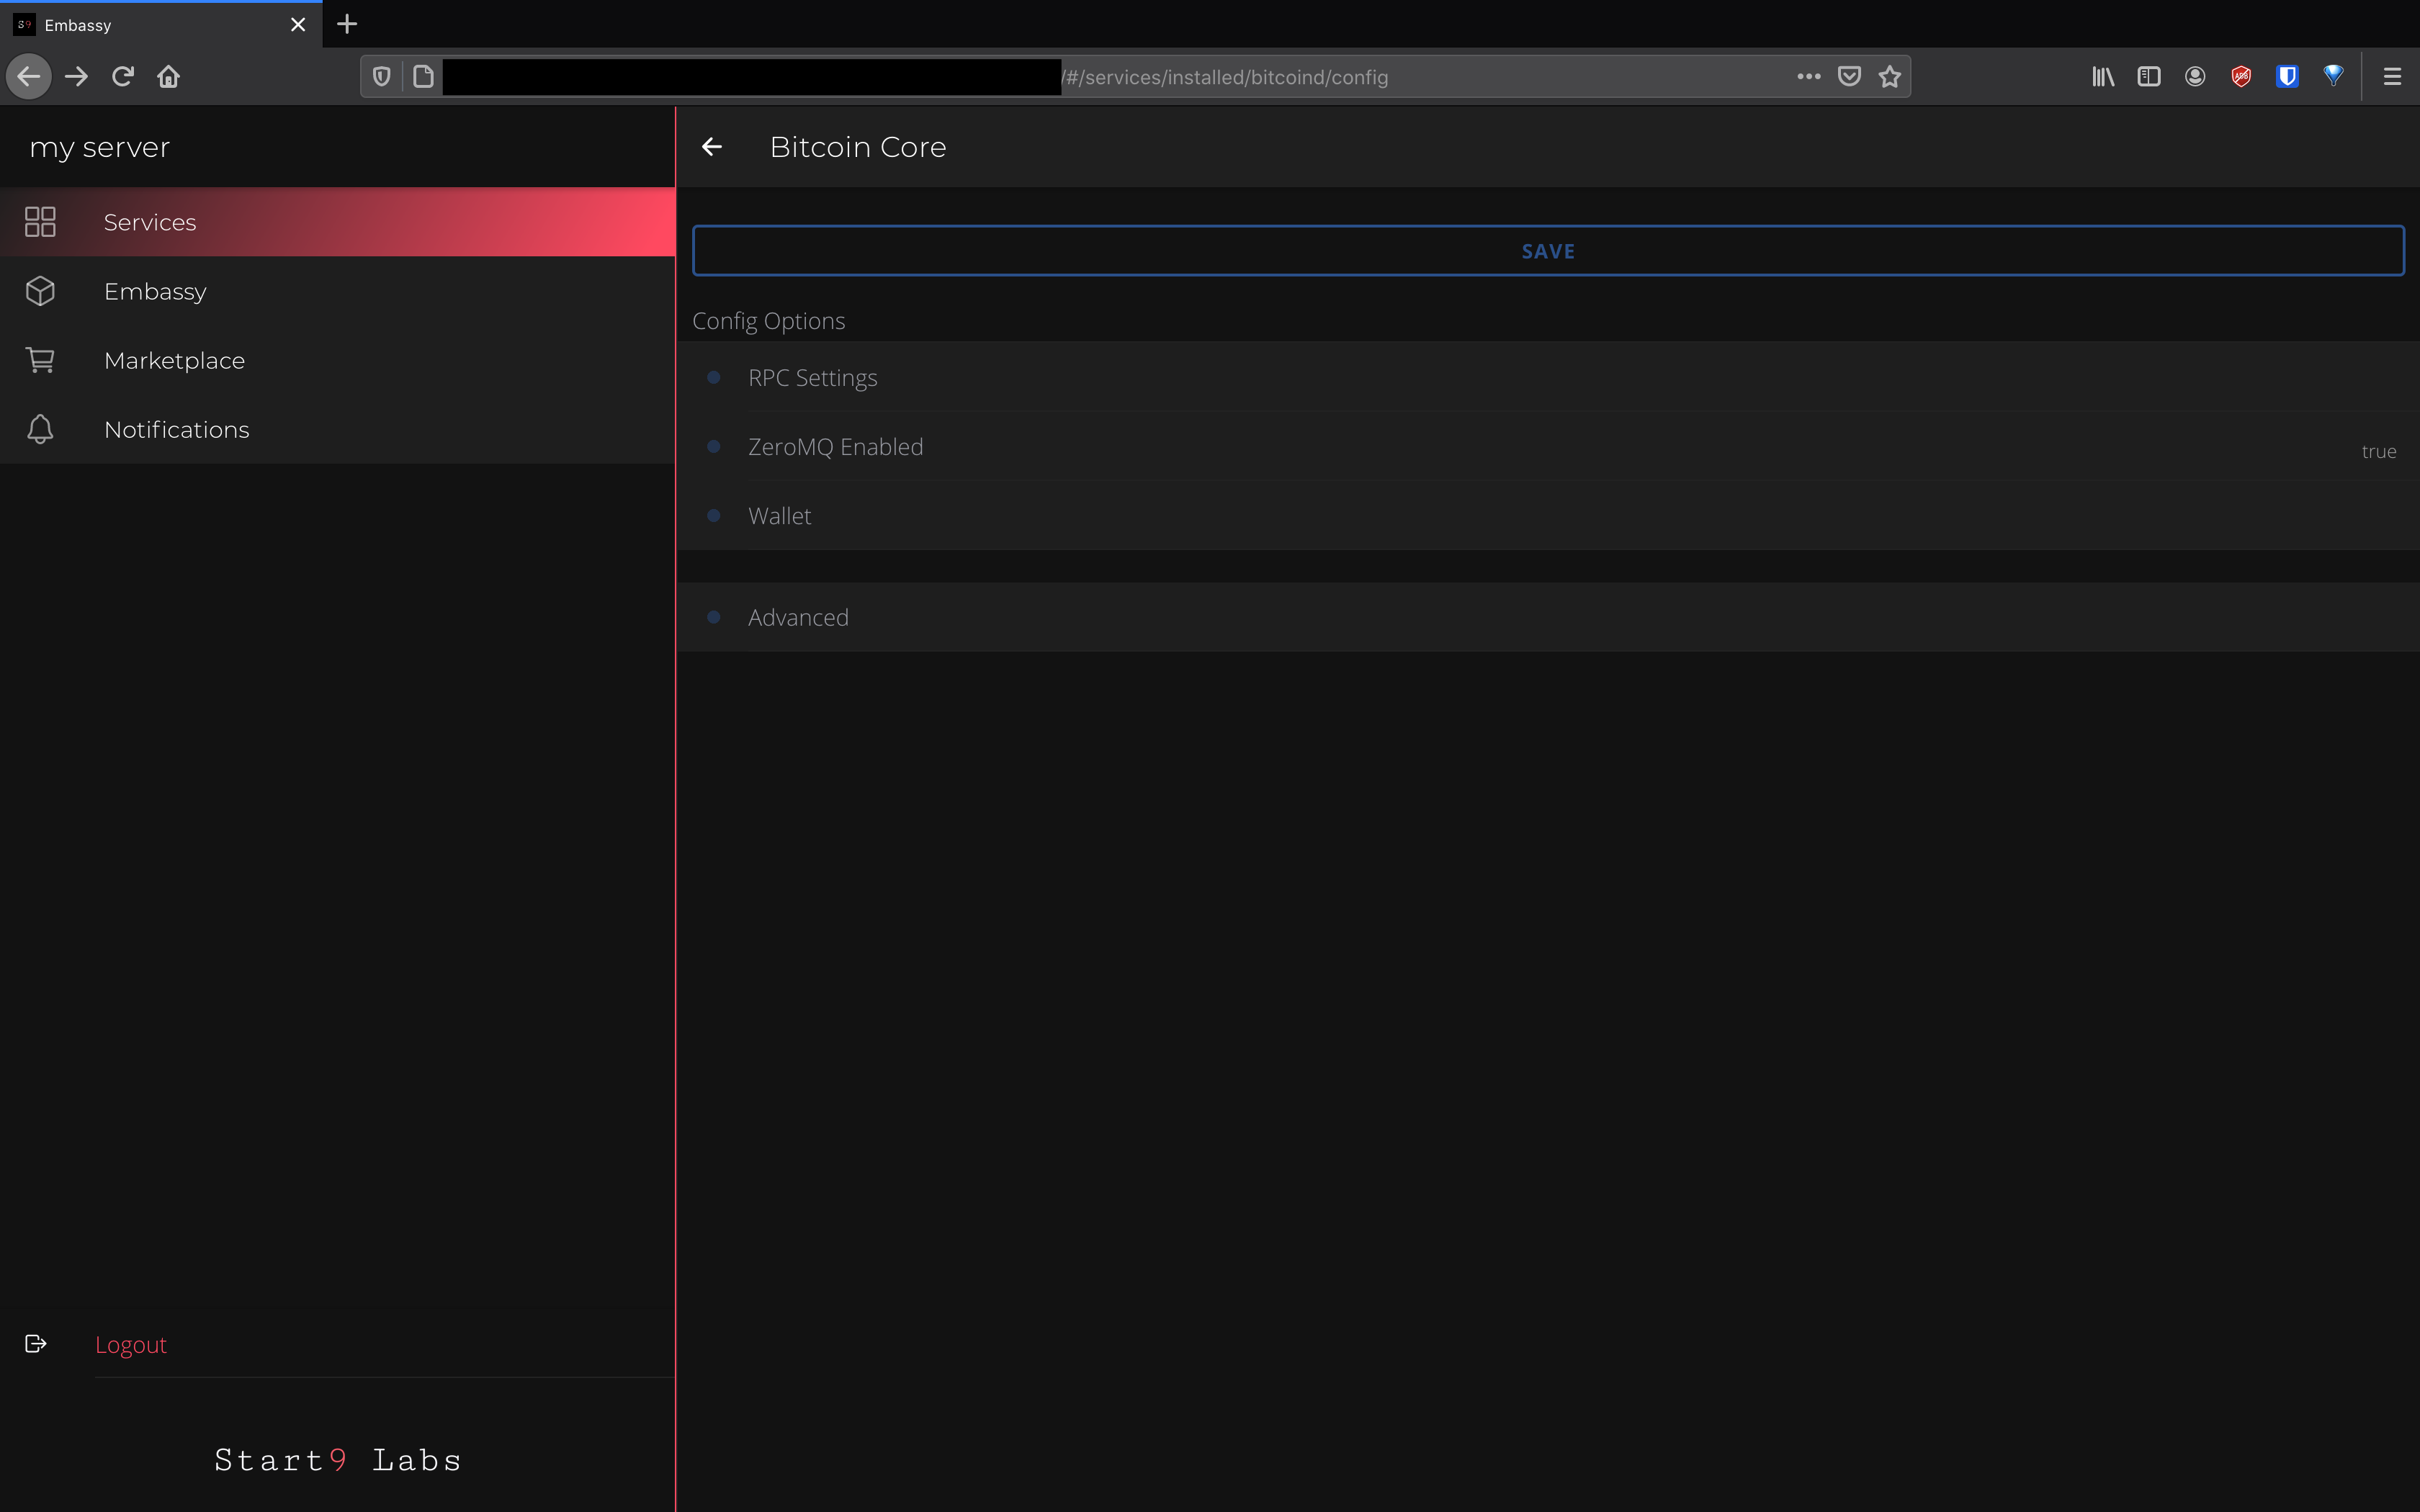Expand the Advanced config section
Image resolution: width=2420 pixels, height=1512 pixels.
pos(798,618)
